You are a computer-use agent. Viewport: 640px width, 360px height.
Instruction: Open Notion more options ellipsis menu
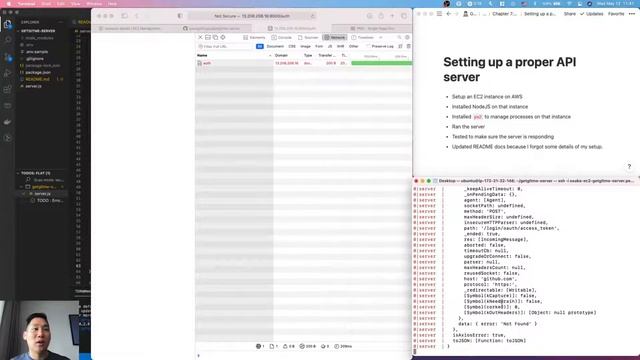[x=632, y=14]
